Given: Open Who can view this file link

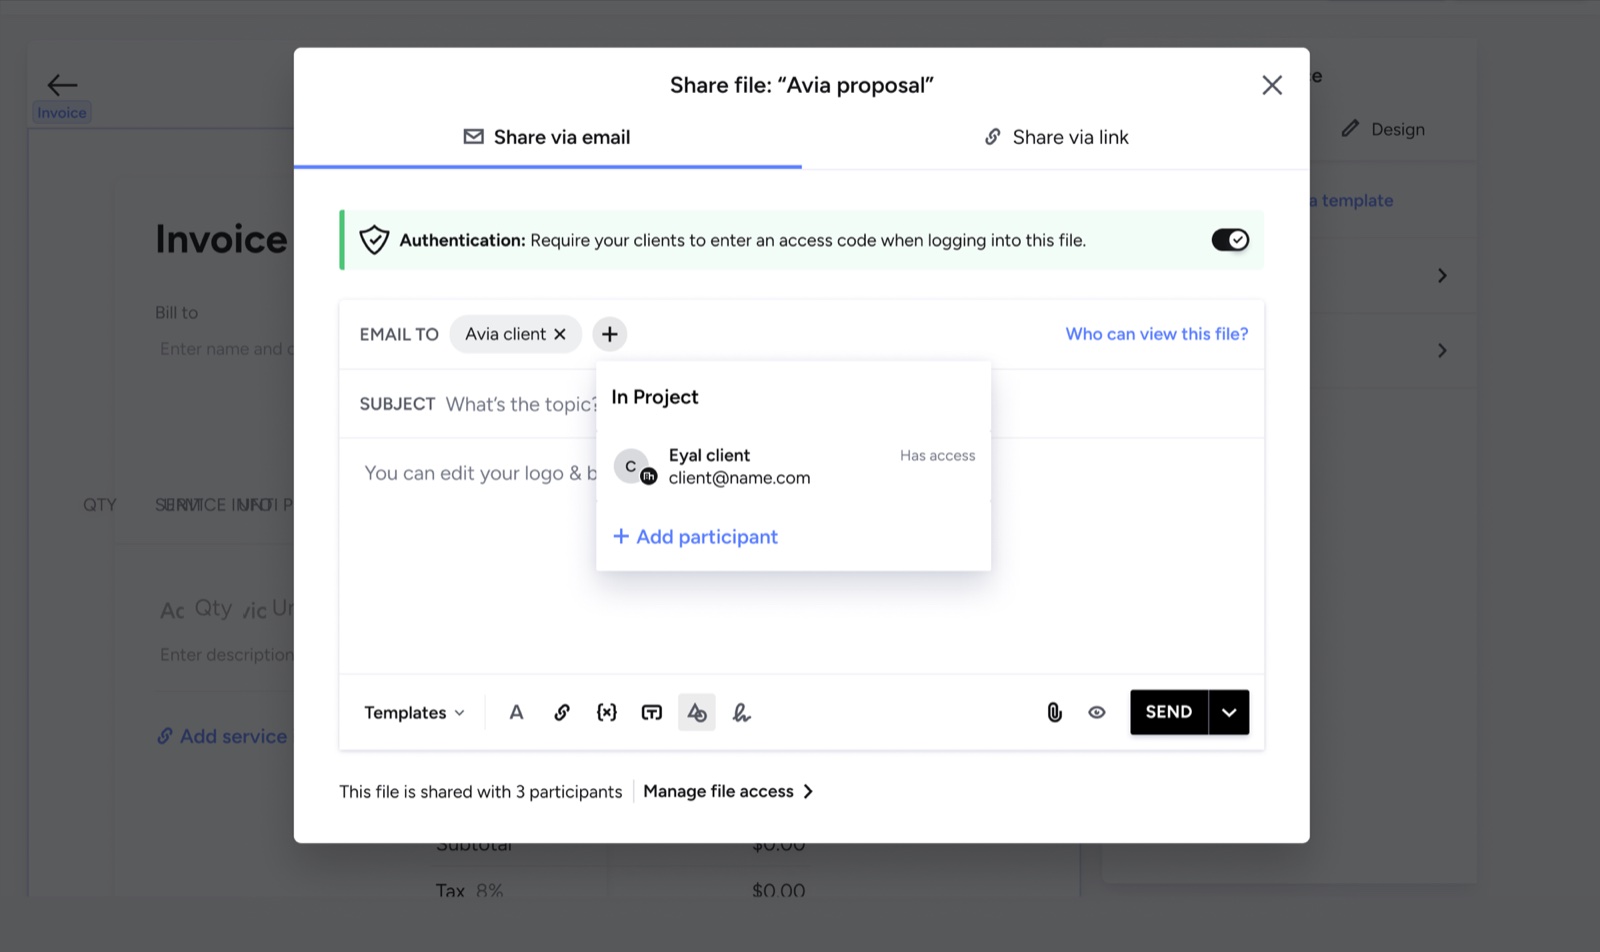Looking at the screenshot, I should coord(1157,334).
